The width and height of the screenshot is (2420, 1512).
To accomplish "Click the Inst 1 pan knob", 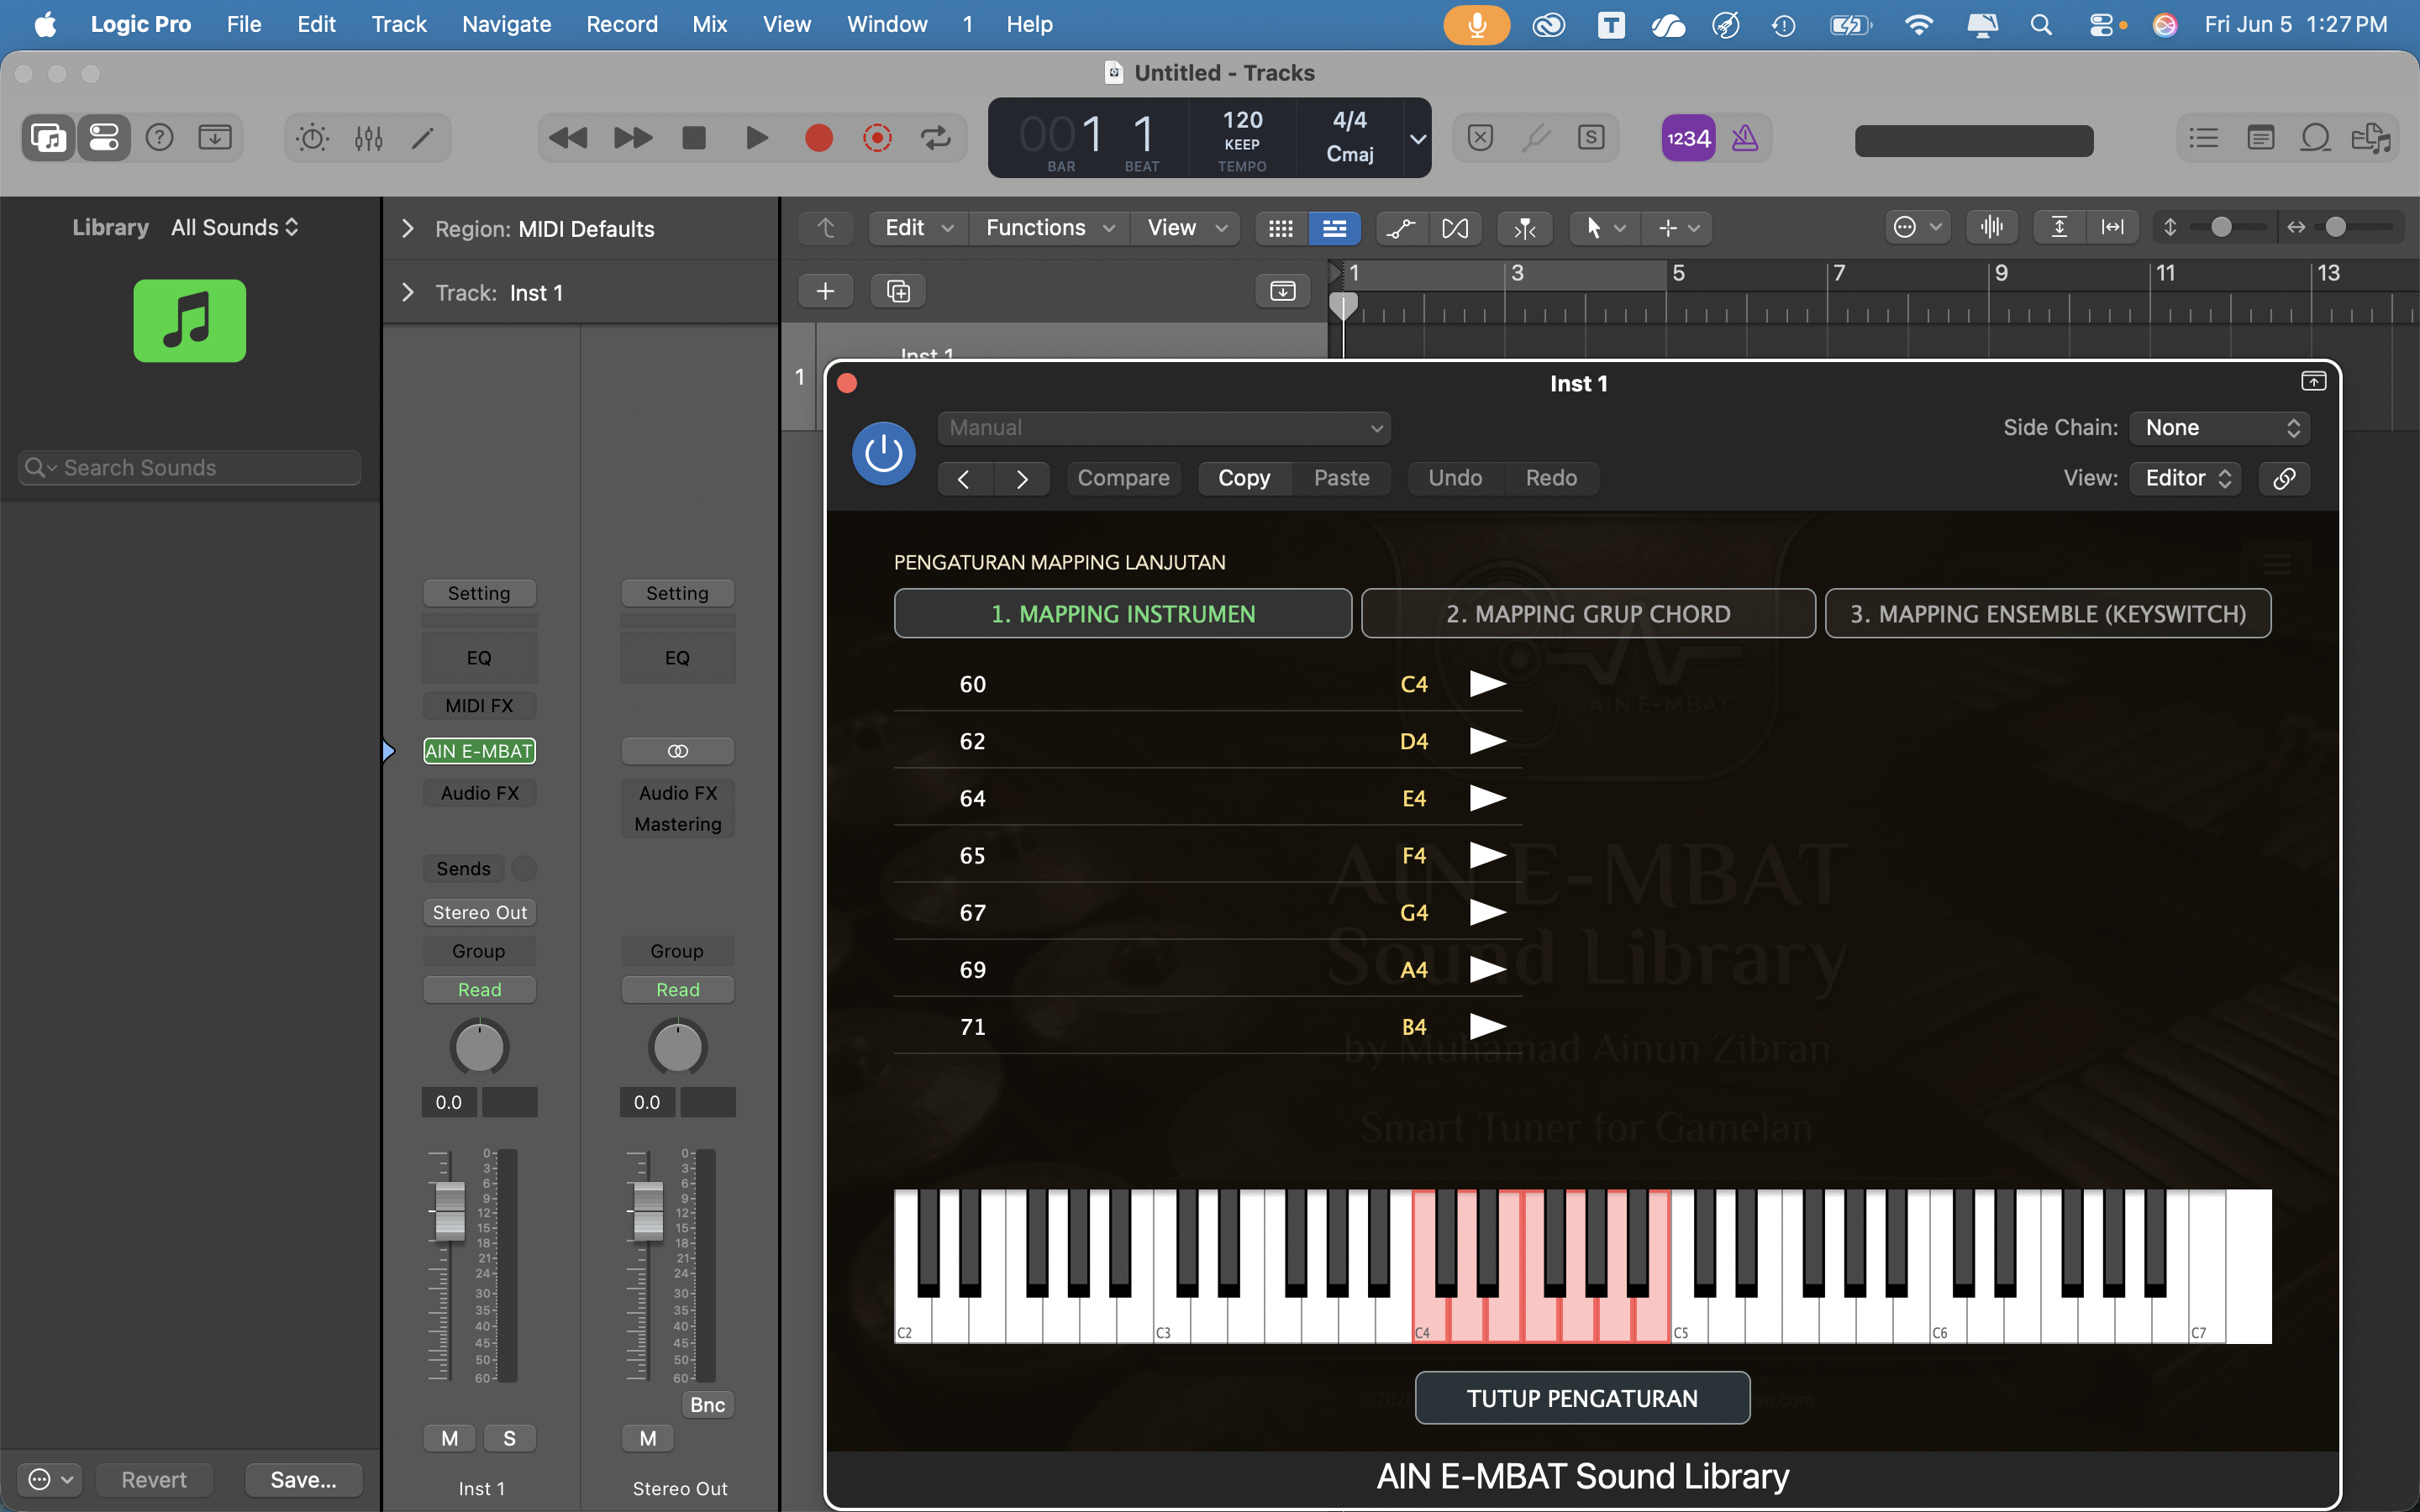I will (479, 1047).
